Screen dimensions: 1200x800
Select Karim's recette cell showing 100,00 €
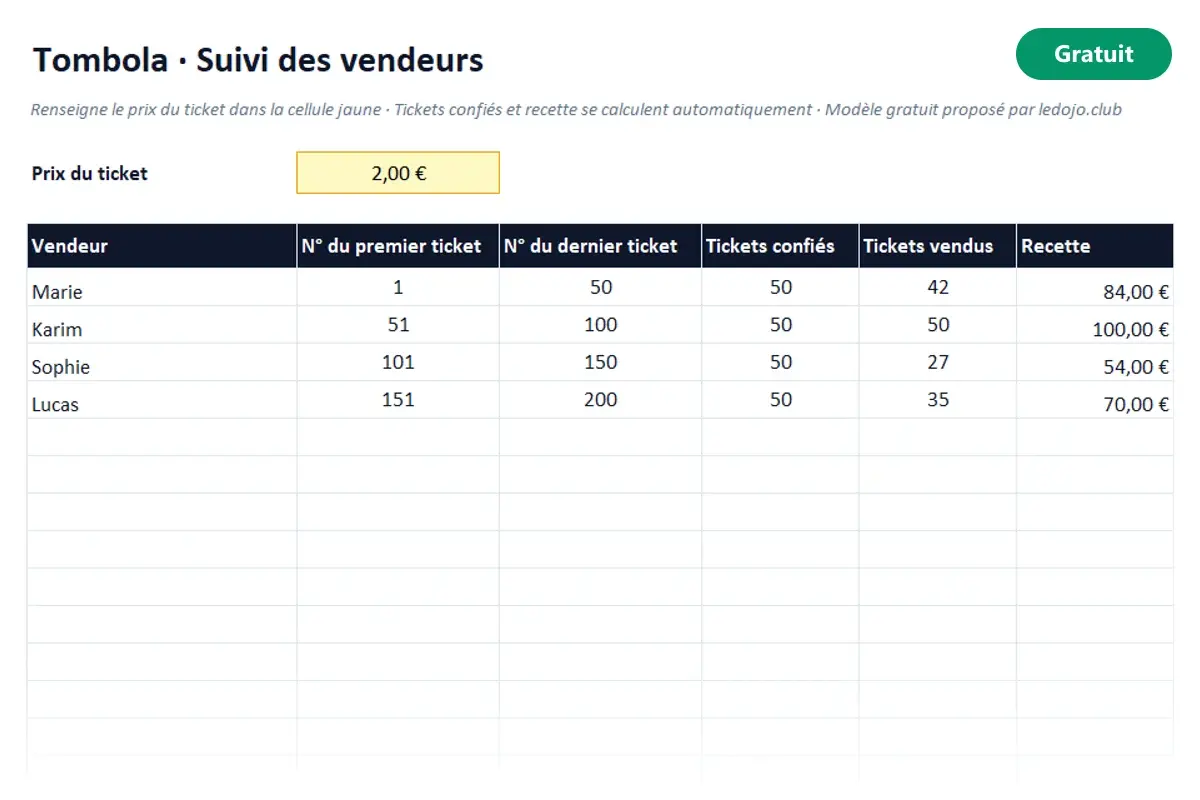point(1095,325)
